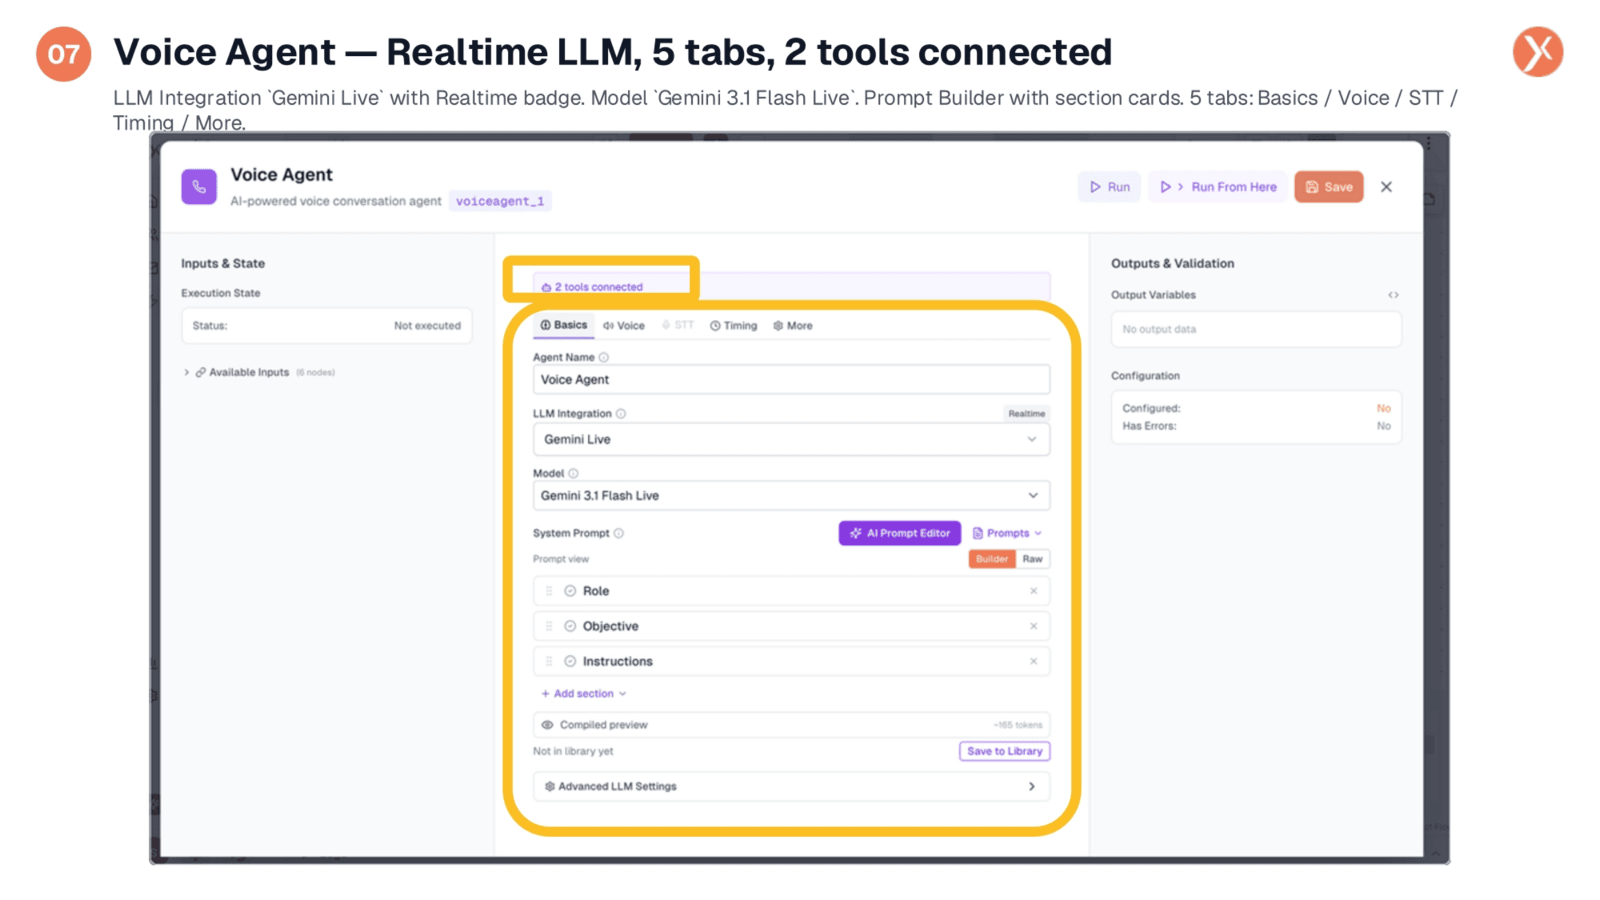Expand the Available Inputs section
Screen dimensions: 1600x900
(186, 372)
